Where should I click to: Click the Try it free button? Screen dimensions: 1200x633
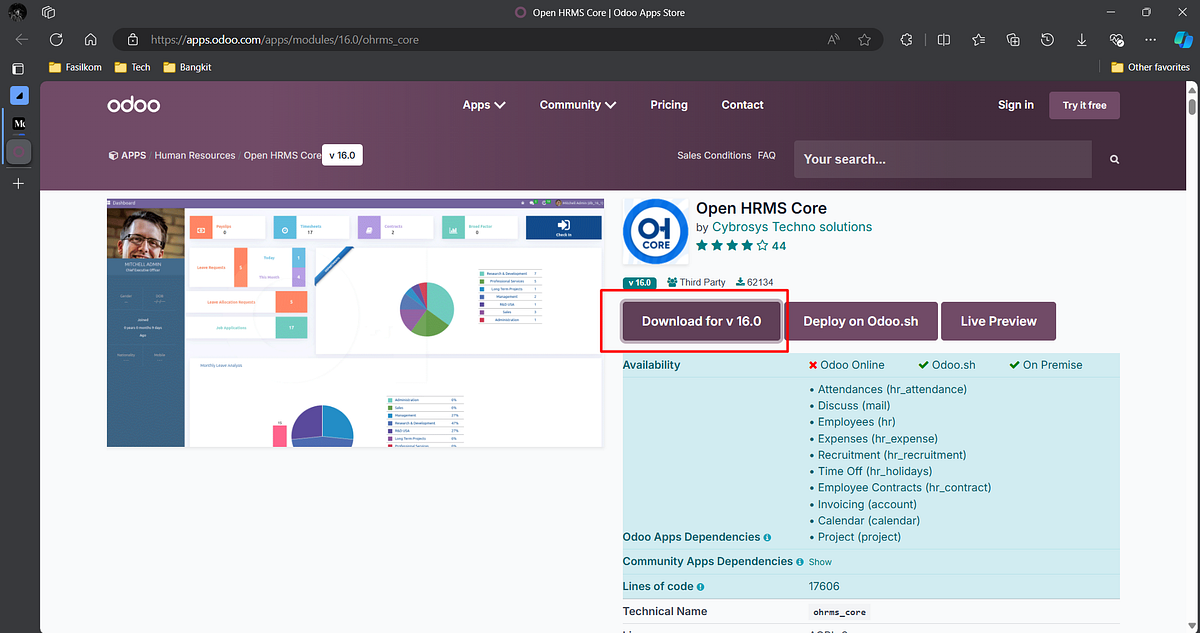[x=1084, y=105]
